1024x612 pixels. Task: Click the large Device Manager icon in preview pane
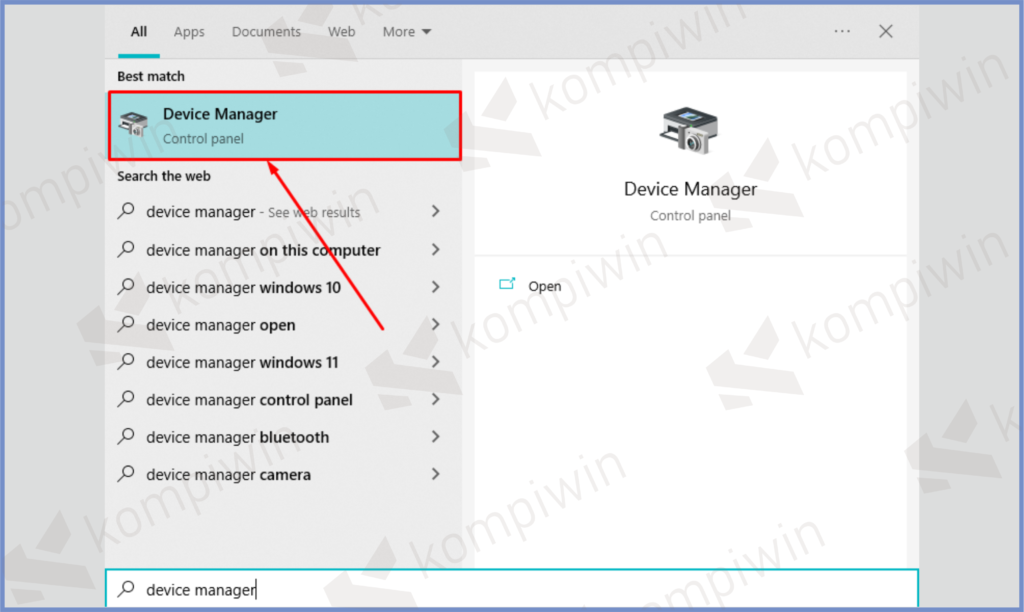coord(690,130)
